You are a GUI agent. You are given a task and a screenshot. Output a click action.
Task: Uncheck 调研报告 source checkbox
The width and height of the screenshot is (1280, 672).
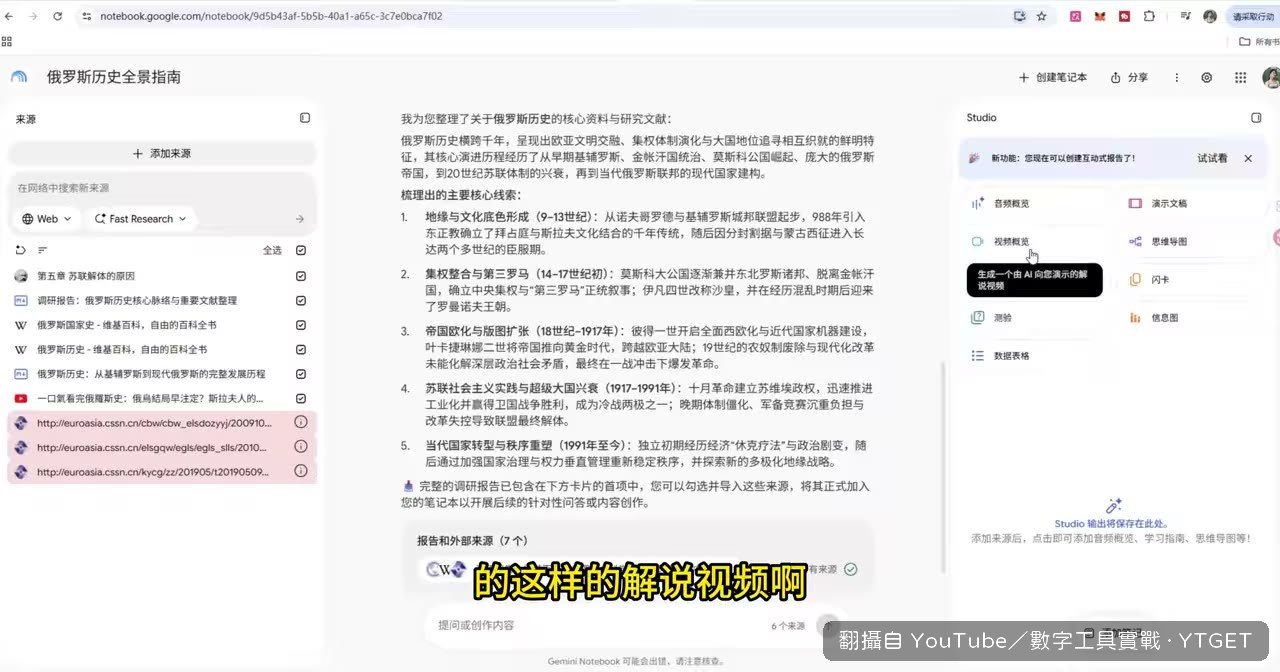[301, 301]
